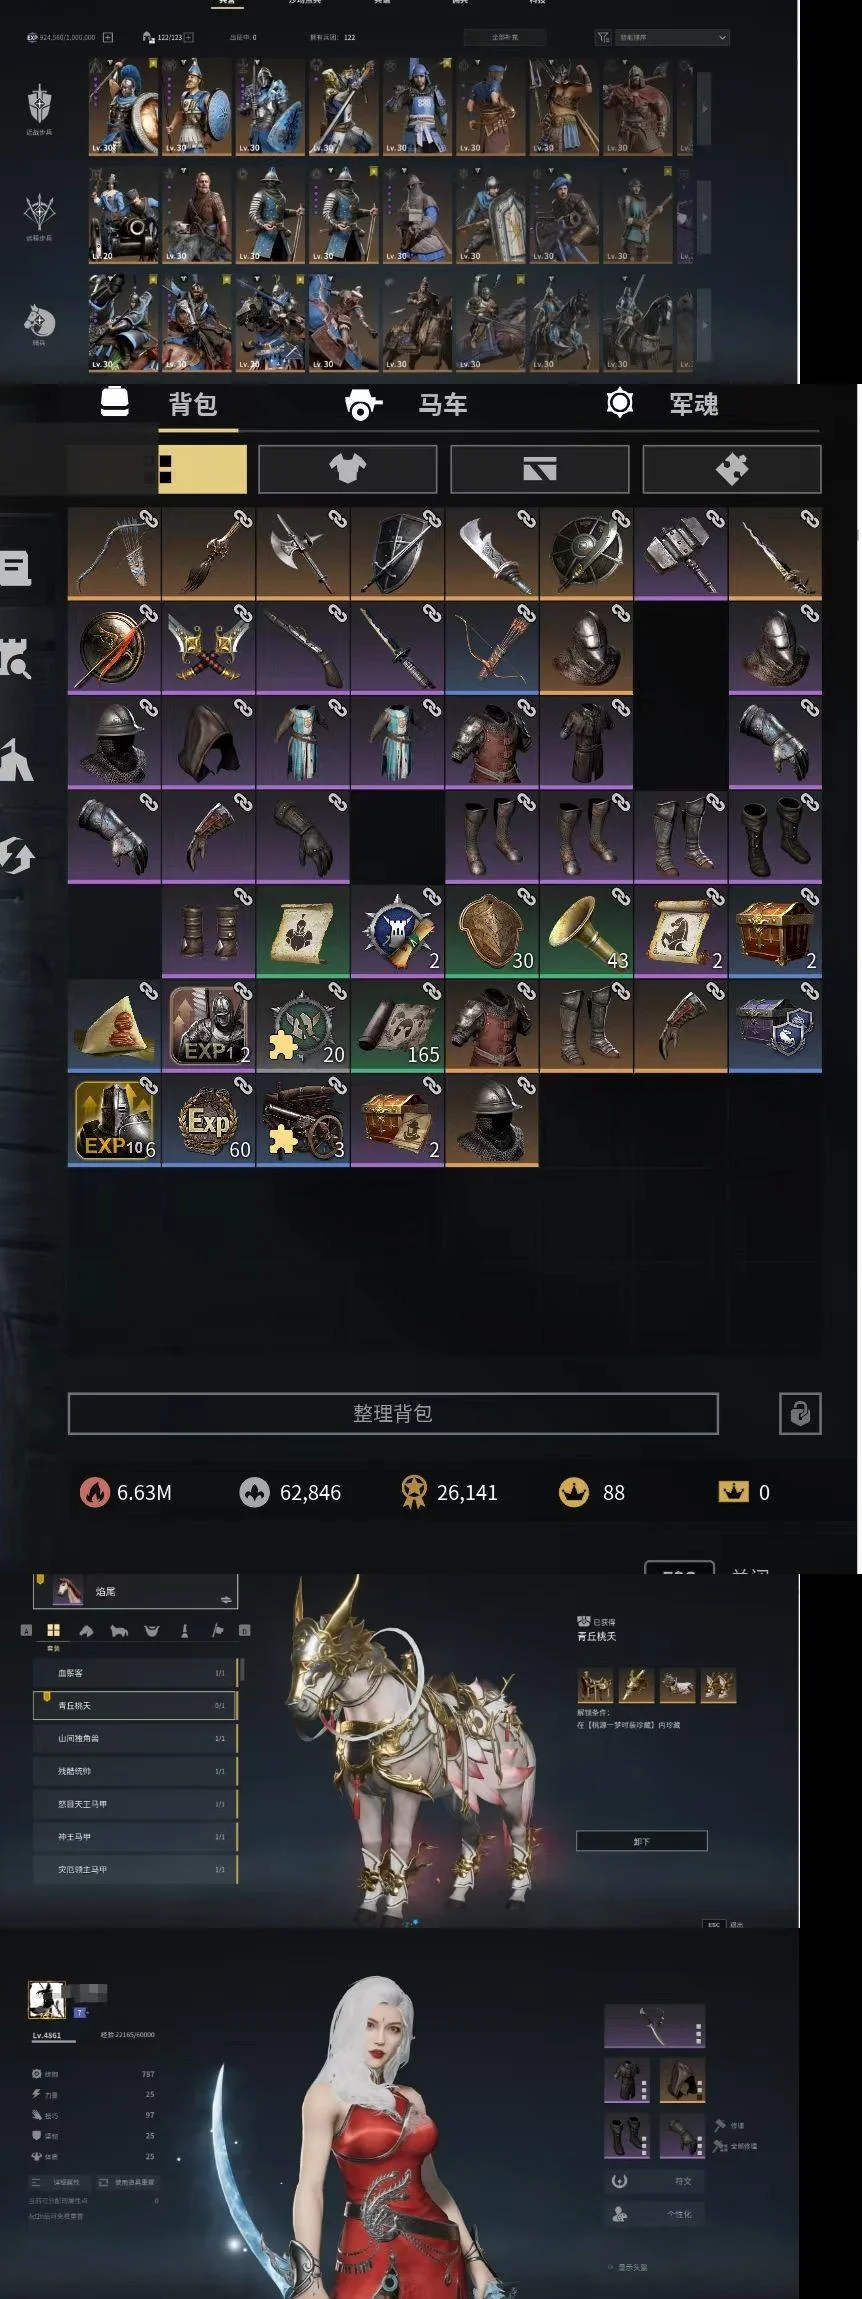The image size is (862, 2299).
Task: Click the skin list scrollbar handle
Action: pos(241,1669)
